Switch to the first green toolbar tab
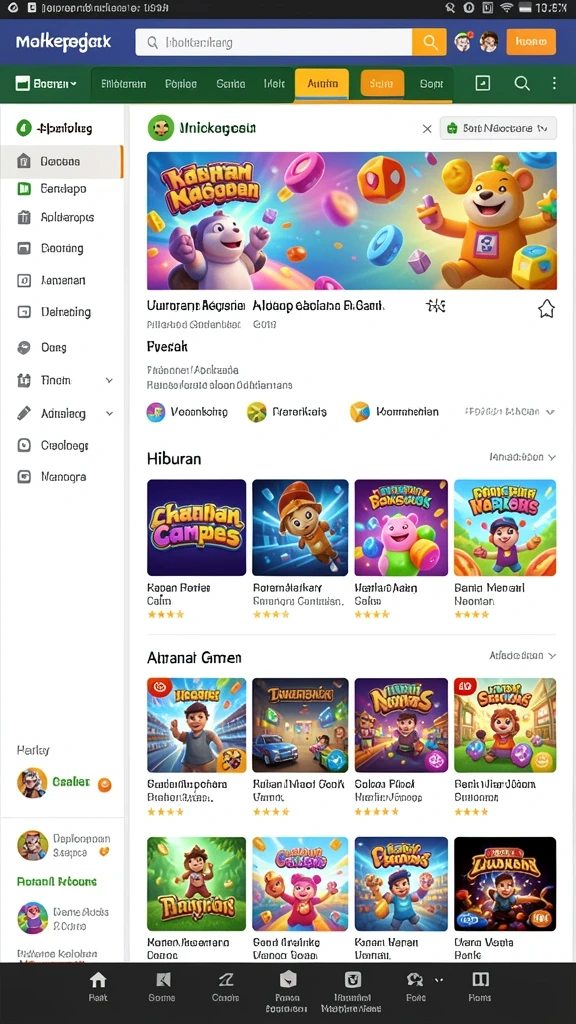The width and height of the screenshot is (576, 1024). [x=123, y=84]
